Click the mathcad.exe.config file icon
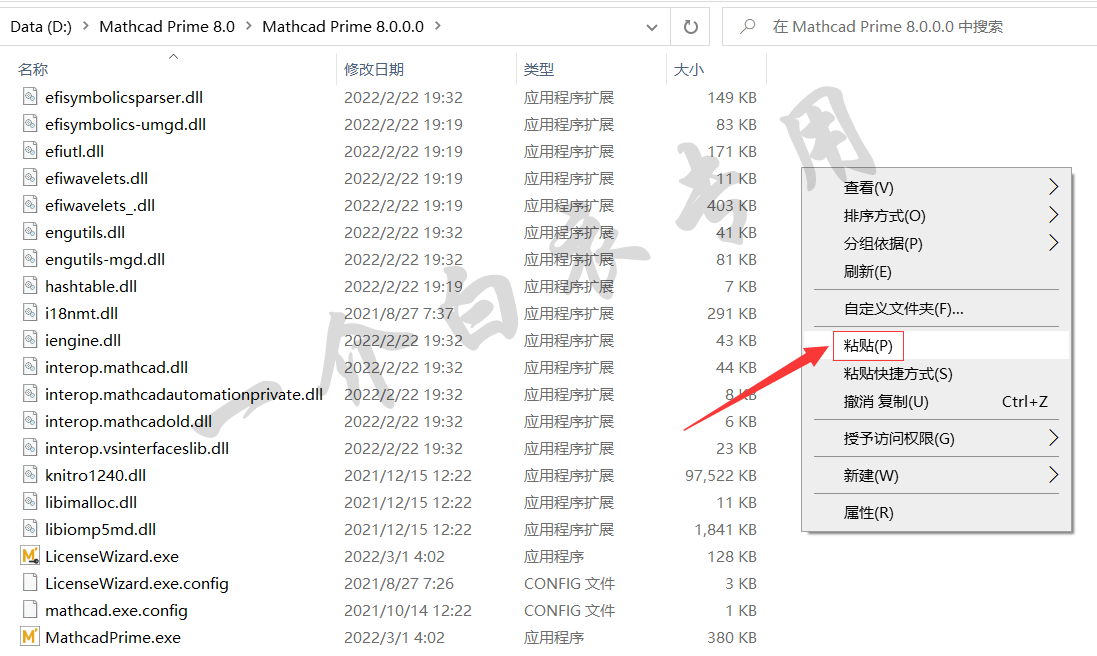This screenshot has width=1097, height=656. [x=30, y=610]
